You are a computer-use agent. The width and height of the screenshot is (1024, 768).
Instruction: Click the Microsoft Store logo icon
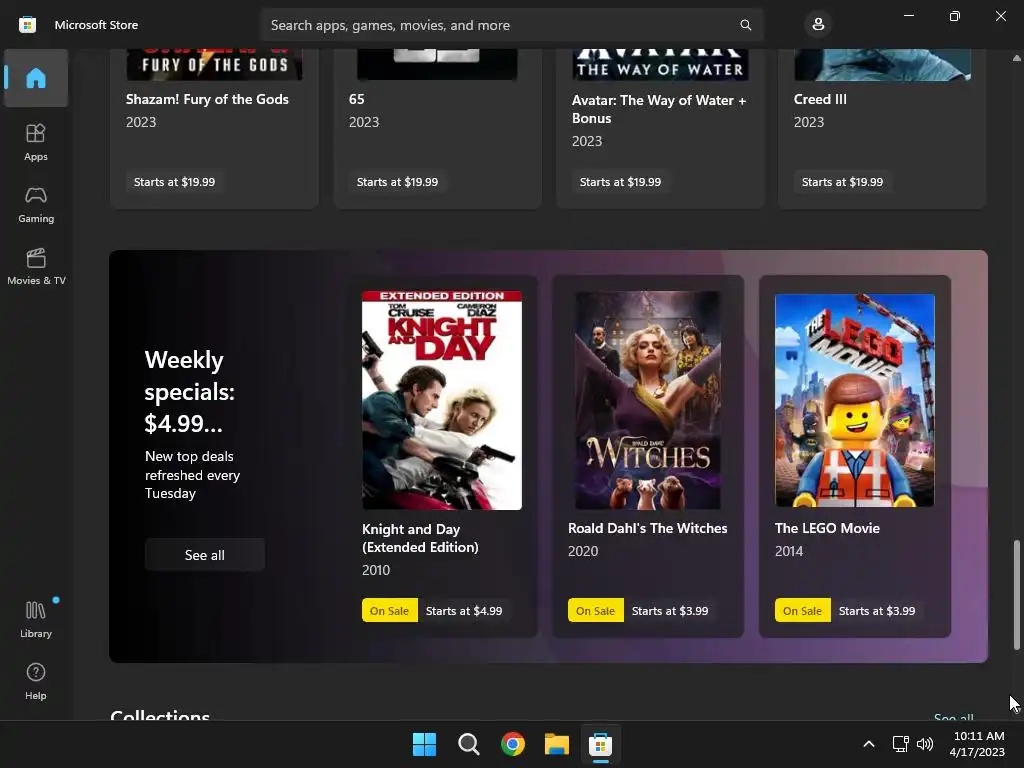point(27,25)
